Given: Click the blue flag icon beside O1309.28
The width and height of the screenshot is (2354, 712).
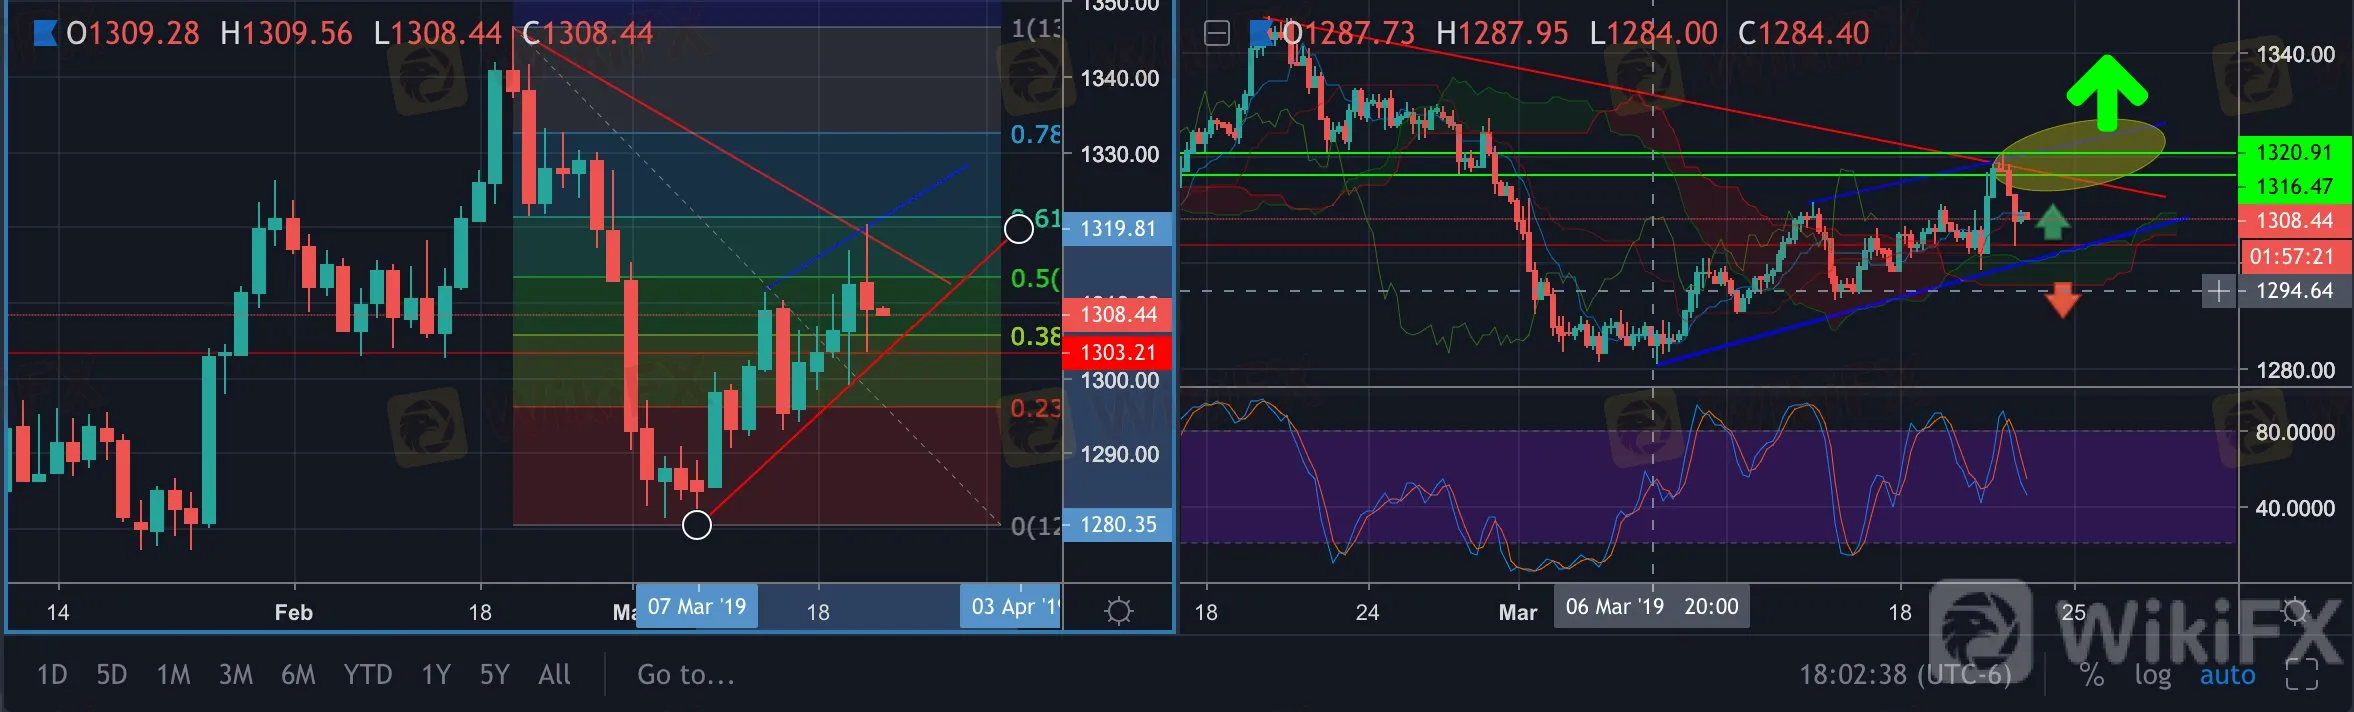Looking at the screenshot, I should point(44,34).
